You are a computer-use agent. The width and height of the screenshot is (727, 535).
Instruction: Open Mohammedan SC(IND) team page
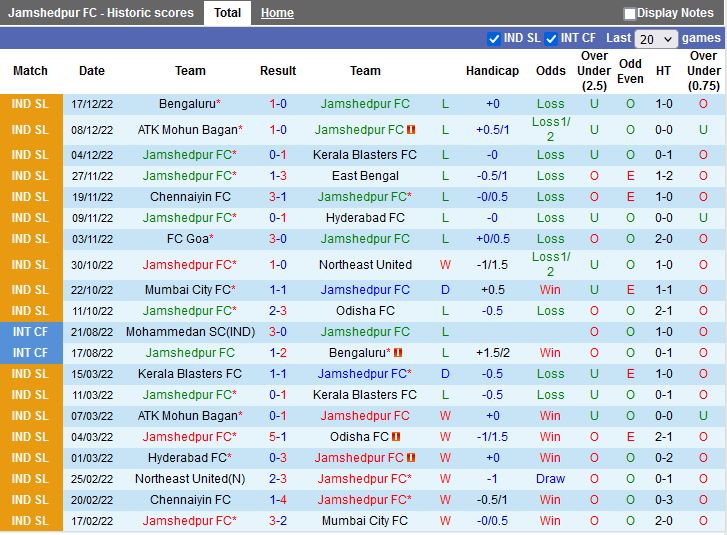point(190,332)
